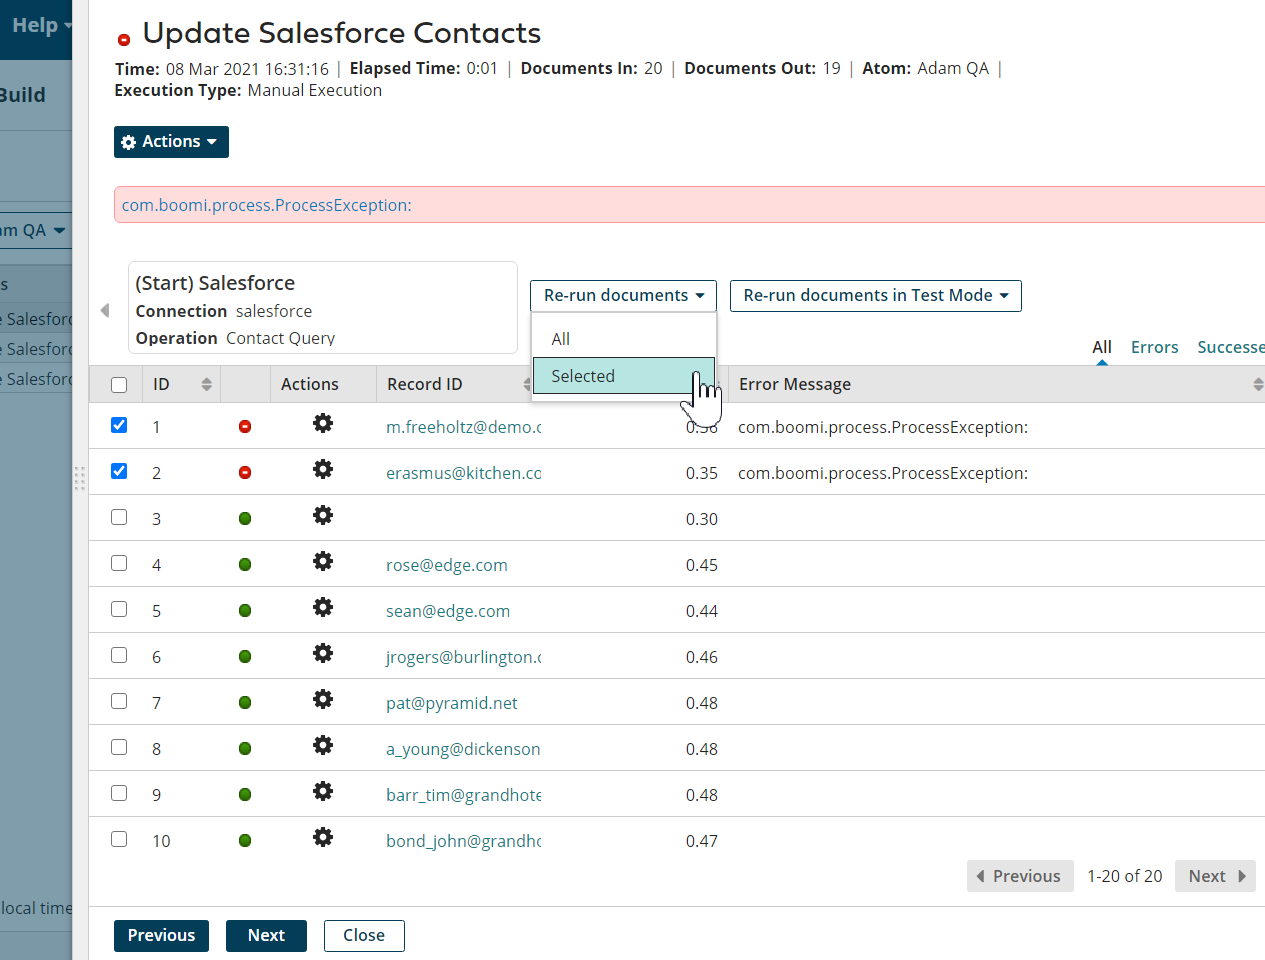1265x960 pixels.
Task: Open the Help menu
Action: [x=36, y=24]
